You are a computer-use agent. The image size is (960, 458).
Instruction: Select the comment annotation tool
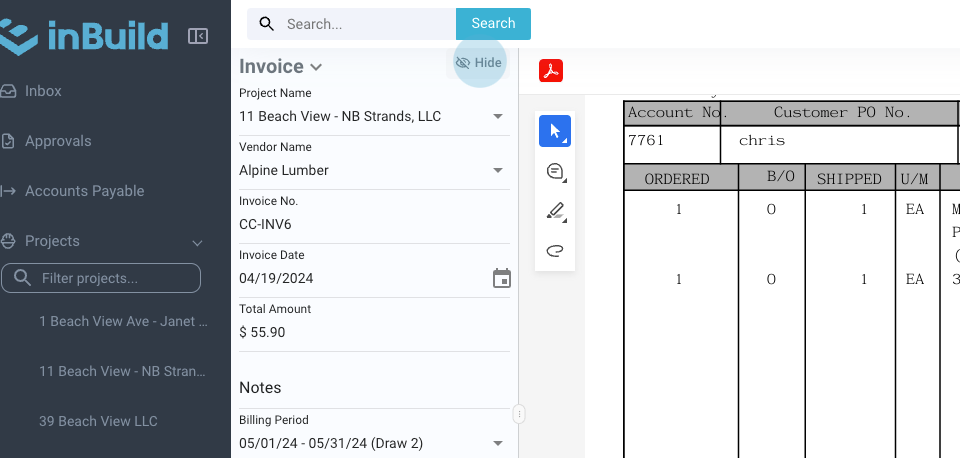[x=555, y=172]
